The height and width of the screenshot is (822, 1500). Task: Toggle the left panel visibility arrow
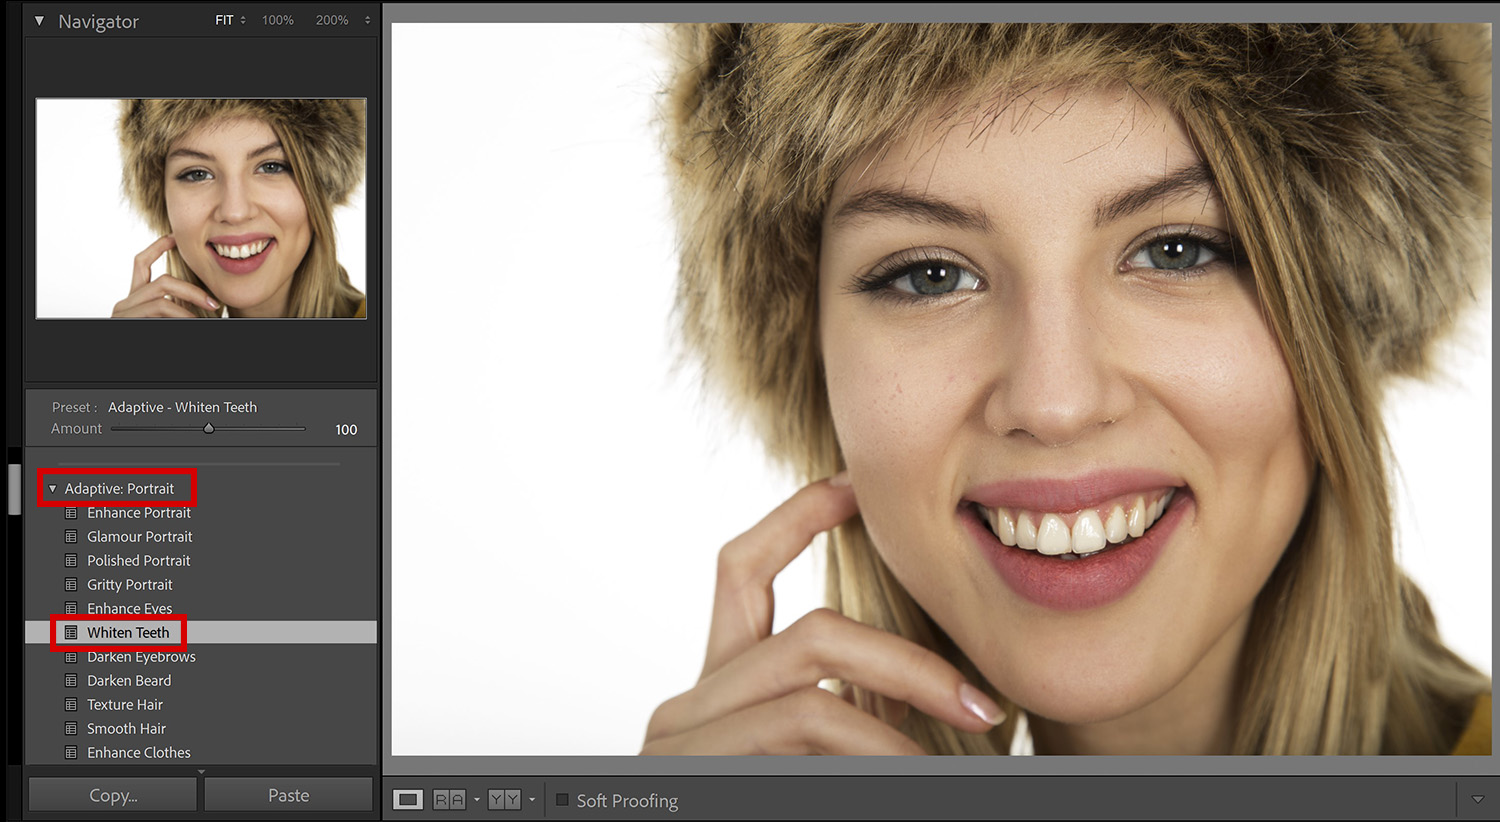[x=13, y=489]
